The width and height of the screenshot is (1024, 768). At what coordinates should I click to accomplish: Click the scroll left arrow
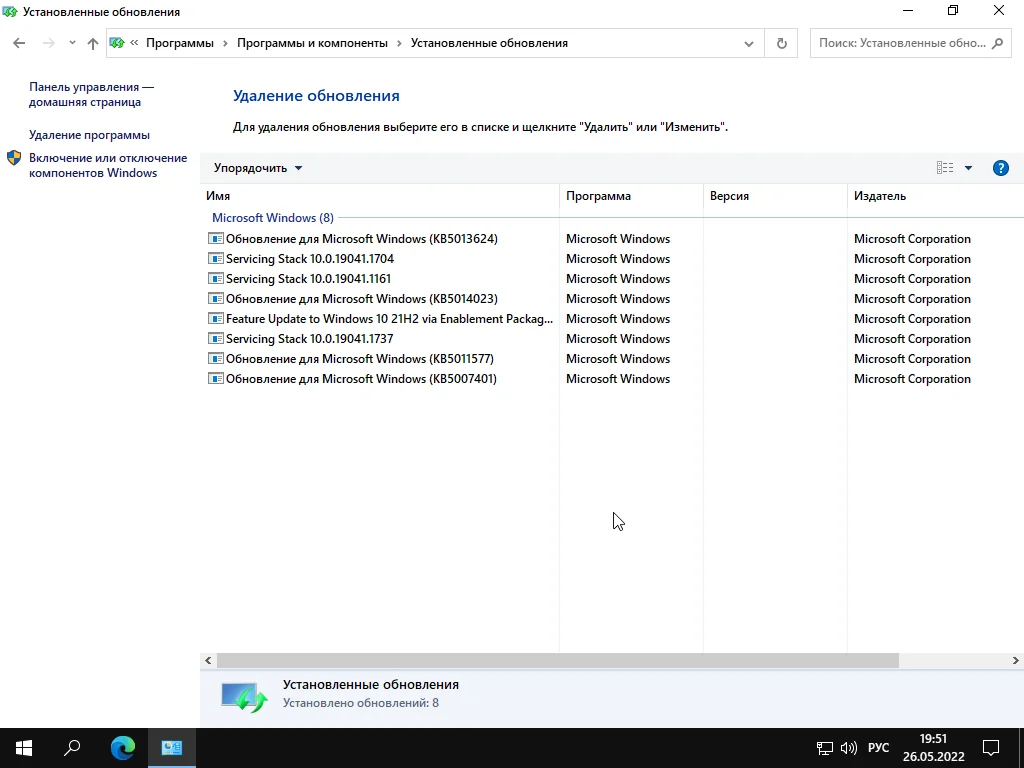pyautogui.click(x=208, y=661)
